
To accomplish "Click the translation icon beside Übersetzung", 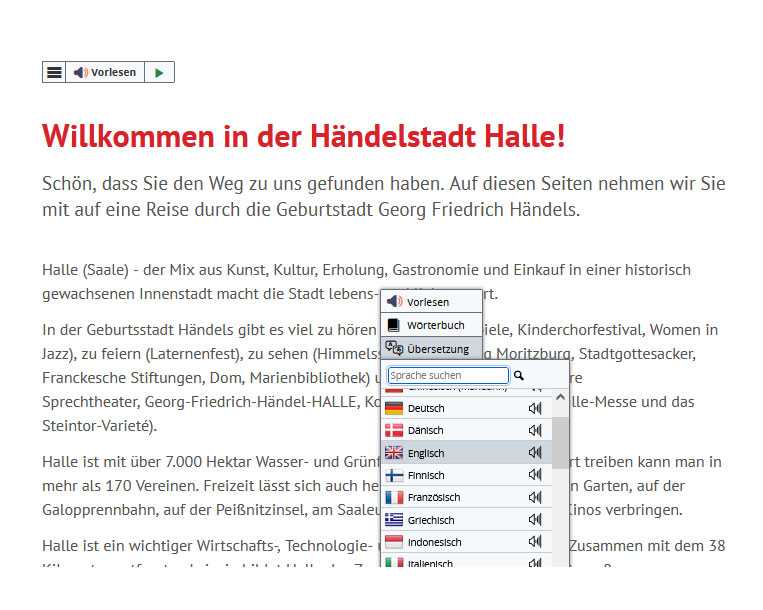I will 394,348.
